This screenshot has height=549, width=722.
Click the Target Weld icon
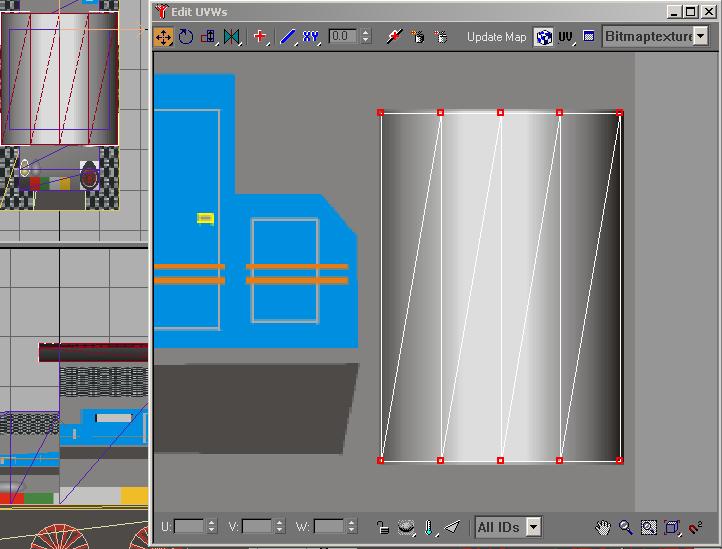tap(418, 37)
